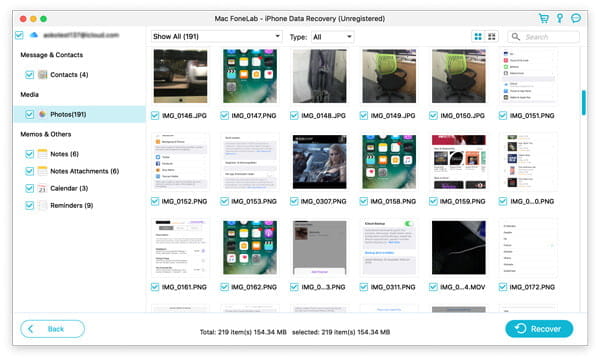Open the Notes (6) category

pos(64,154)
